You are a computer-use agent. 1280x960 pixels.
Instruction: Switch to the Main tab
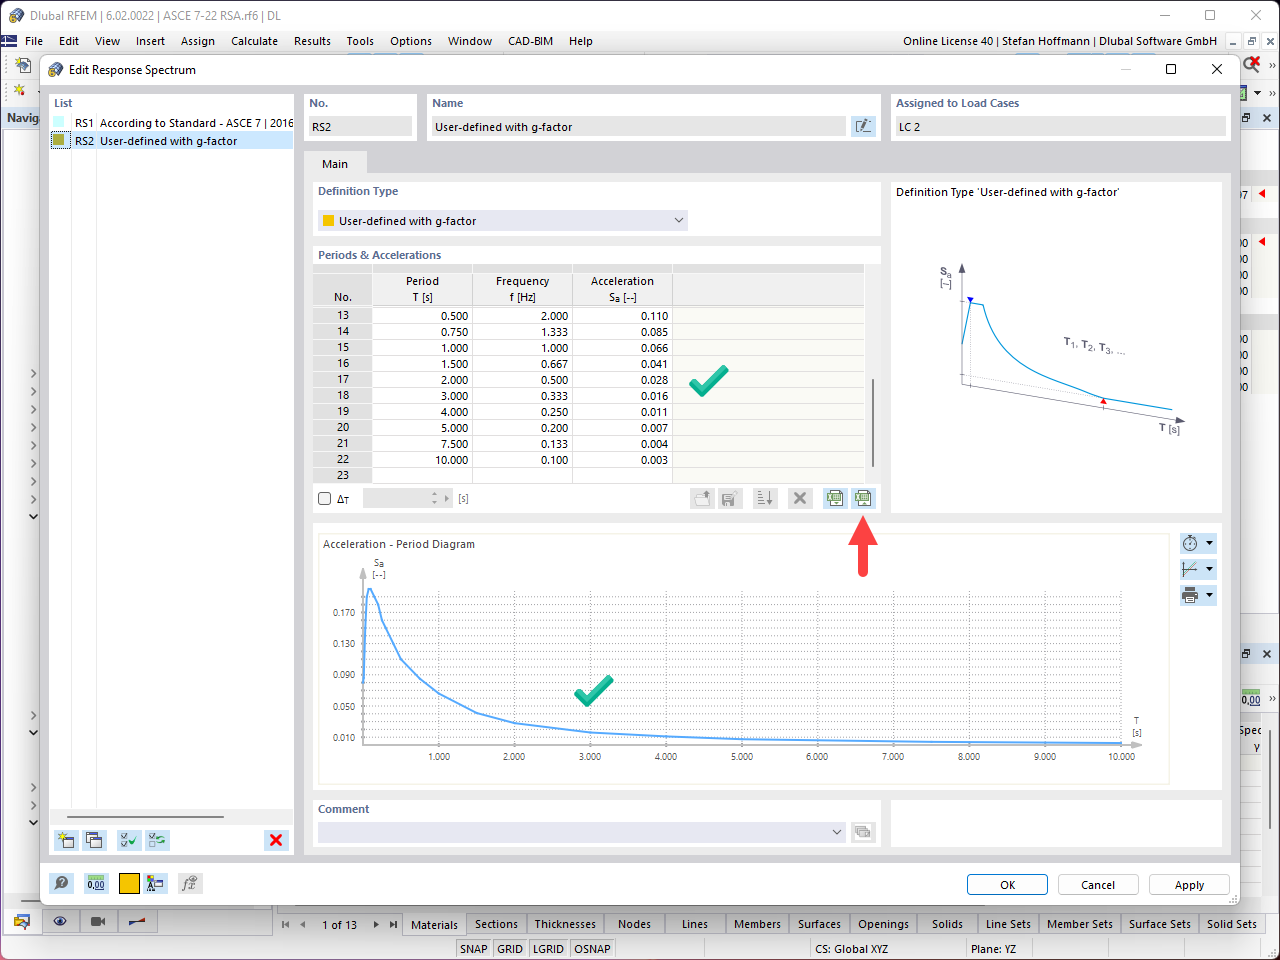(335, 163)
